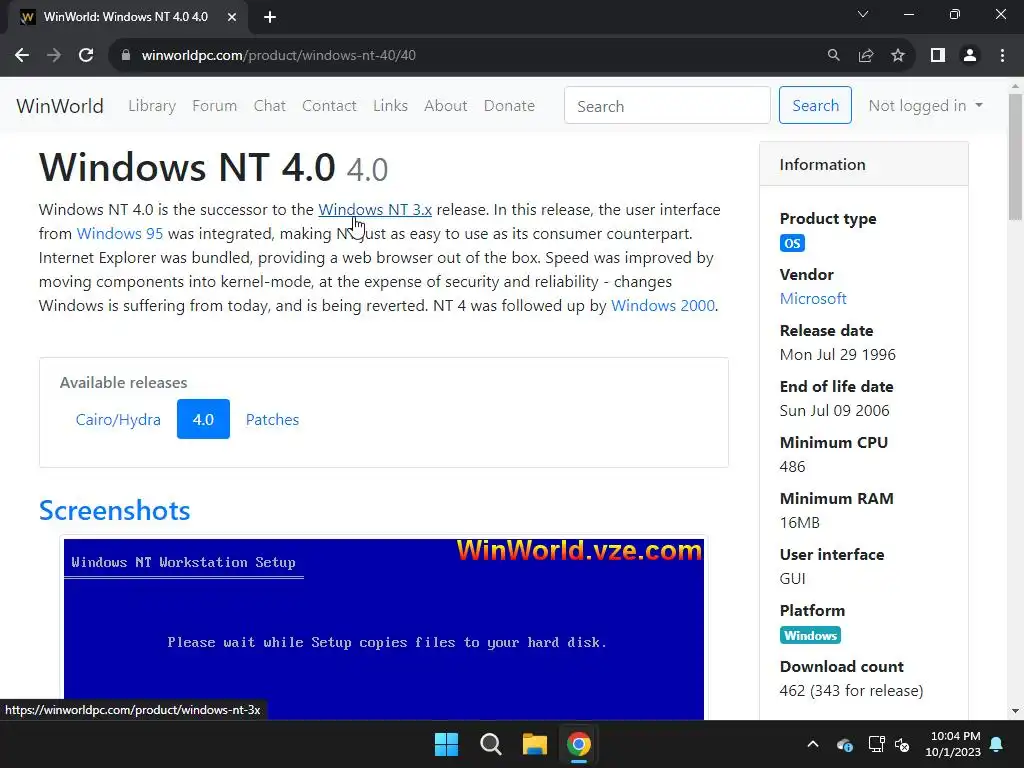Click the 462 (343 for release) count
The image size is (1024, 768).
pyautogui.click(x=851, y=691)
